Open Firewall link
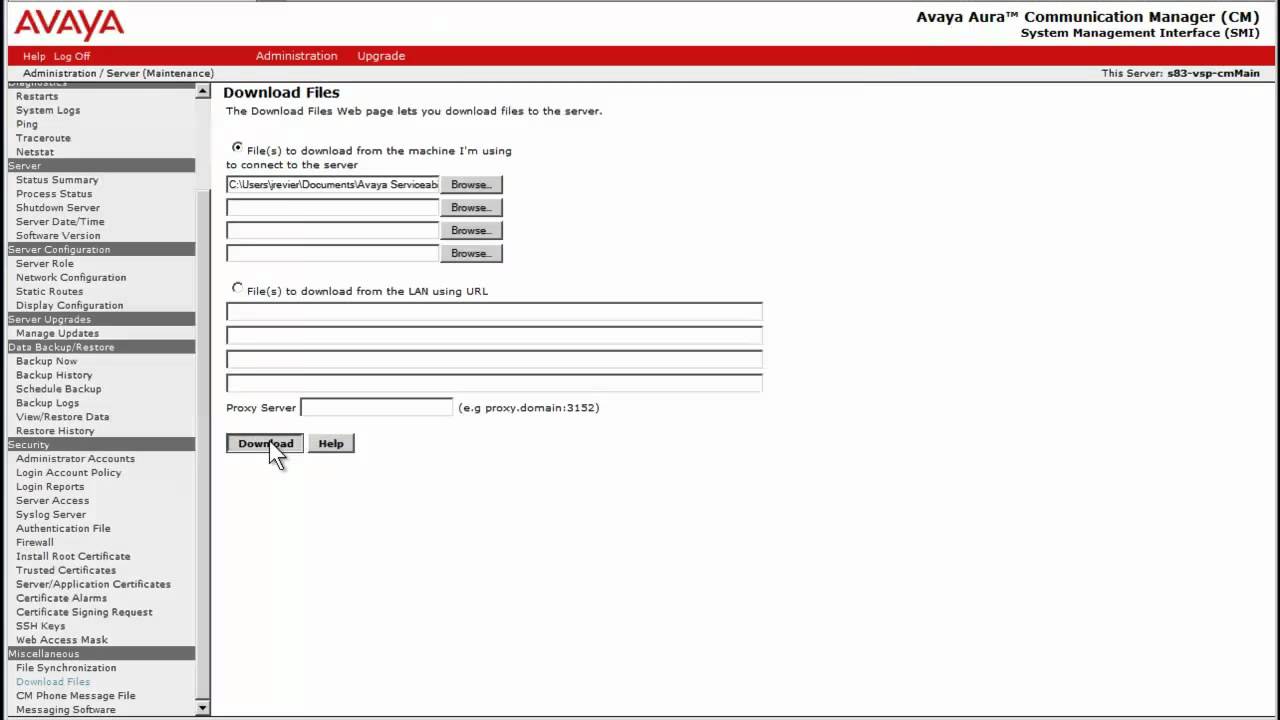This screenshot has width=1280, height=720. (x=35, y=544)
